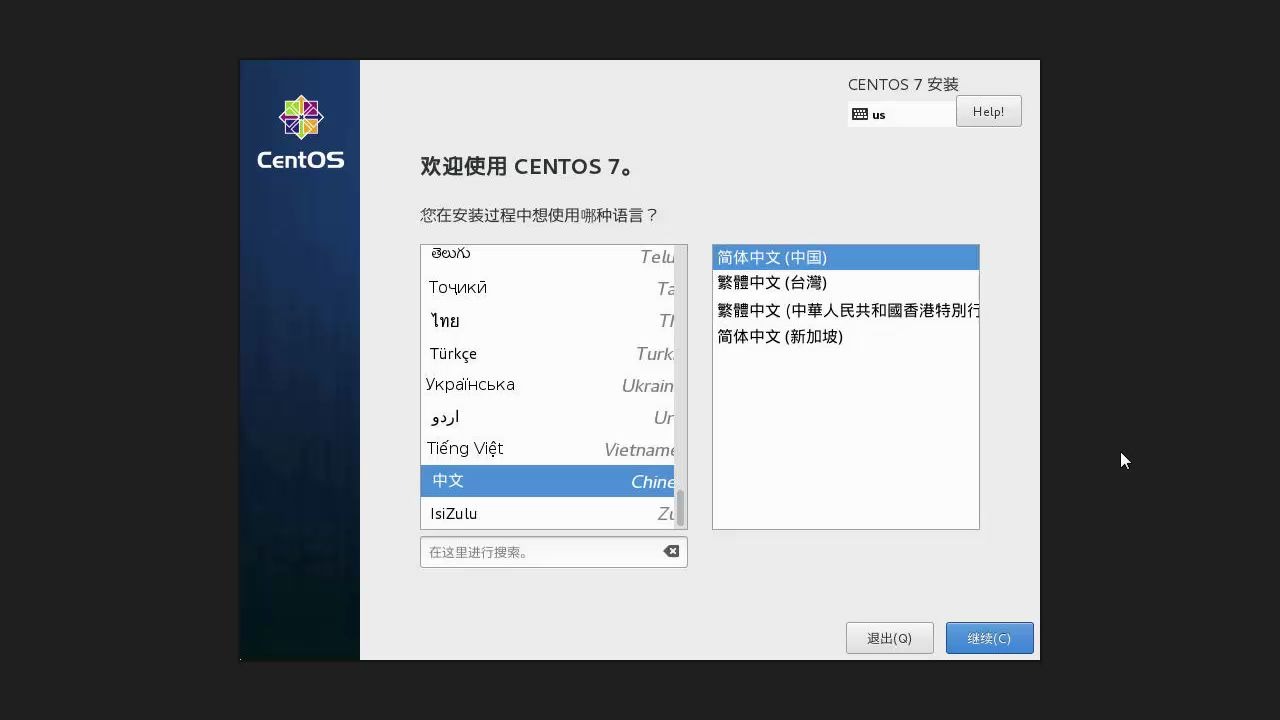Select the ไทย Thai language row
This screenshot has width=1280, height=720.
(x=547, y=321)
